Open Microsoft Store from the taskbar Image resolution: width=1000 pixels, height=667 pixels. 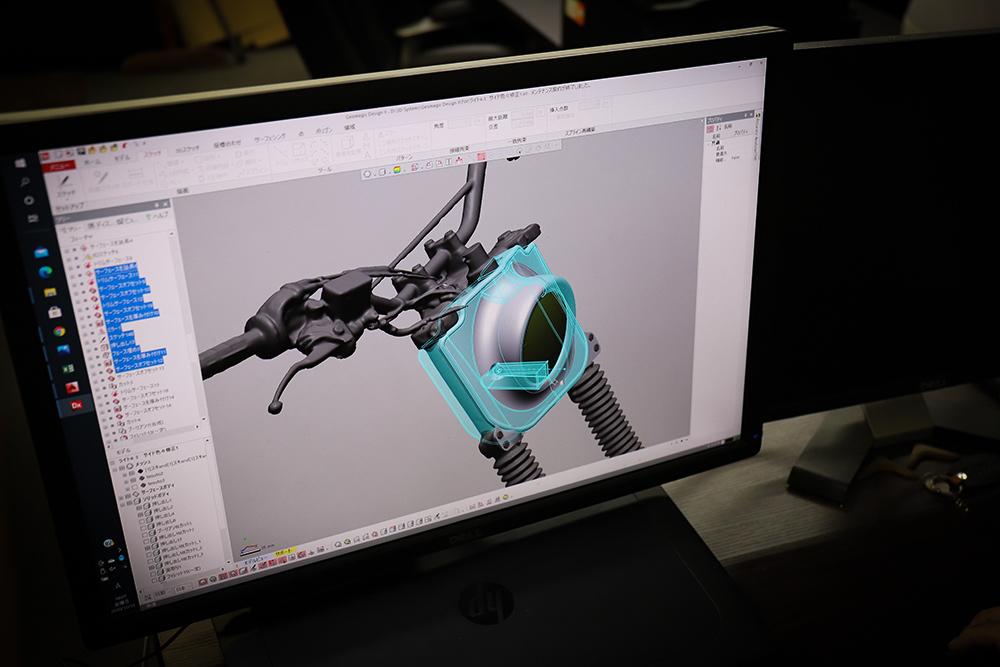54,312
